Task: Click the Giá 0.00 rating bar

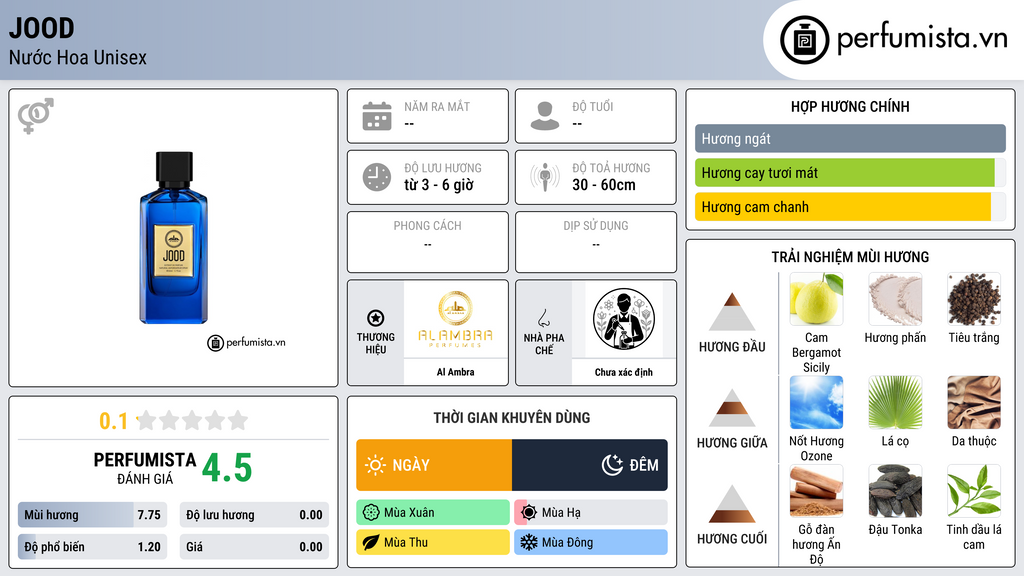Action: pyautogui.click(x=254, y=547)
